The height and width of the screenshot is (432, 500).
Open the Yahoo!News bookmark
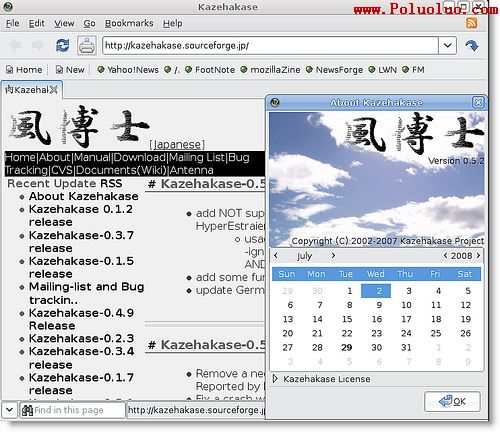(128, 70)
